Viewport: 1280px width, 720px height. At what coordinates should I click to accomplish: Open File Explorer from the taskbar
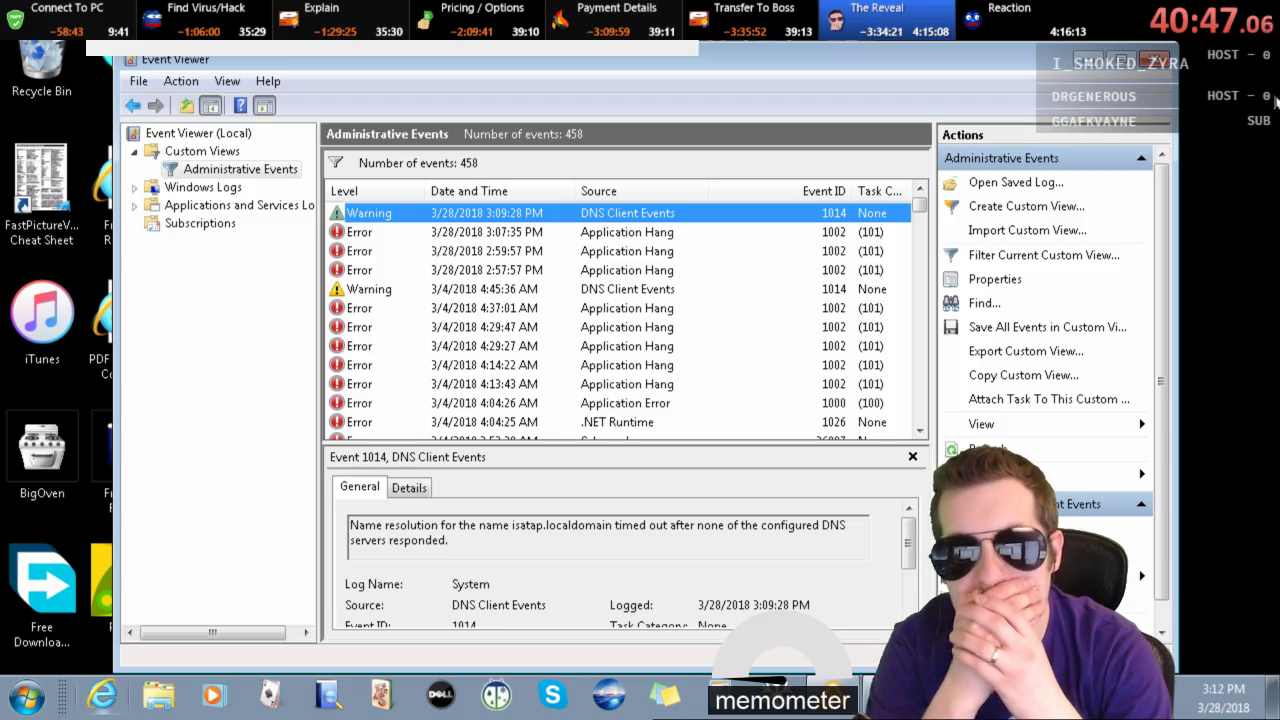pyautogui.click(x=158, y=695)
